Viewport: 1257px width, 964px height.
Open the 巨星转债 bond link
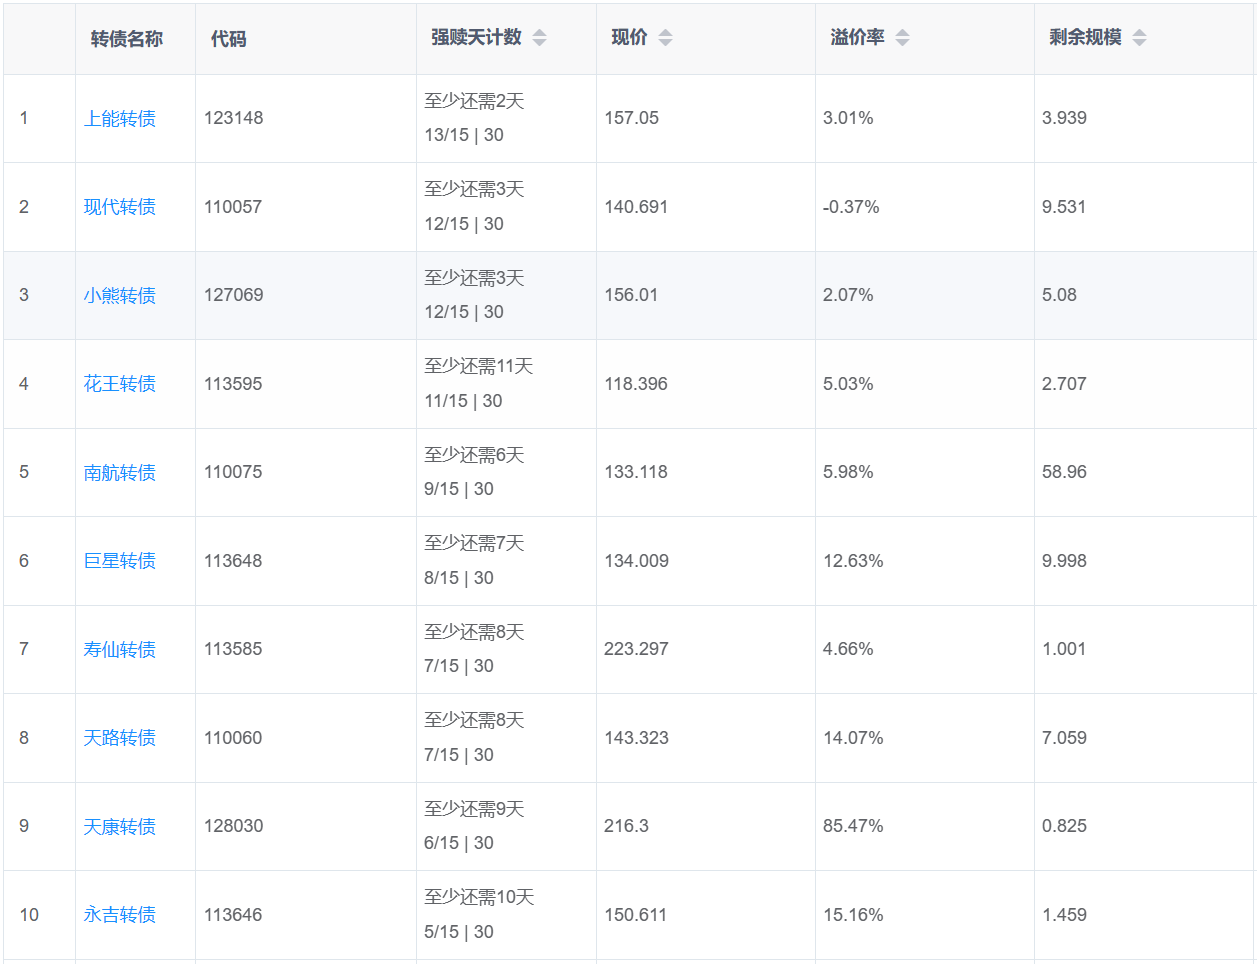click(x=120, y=561)
